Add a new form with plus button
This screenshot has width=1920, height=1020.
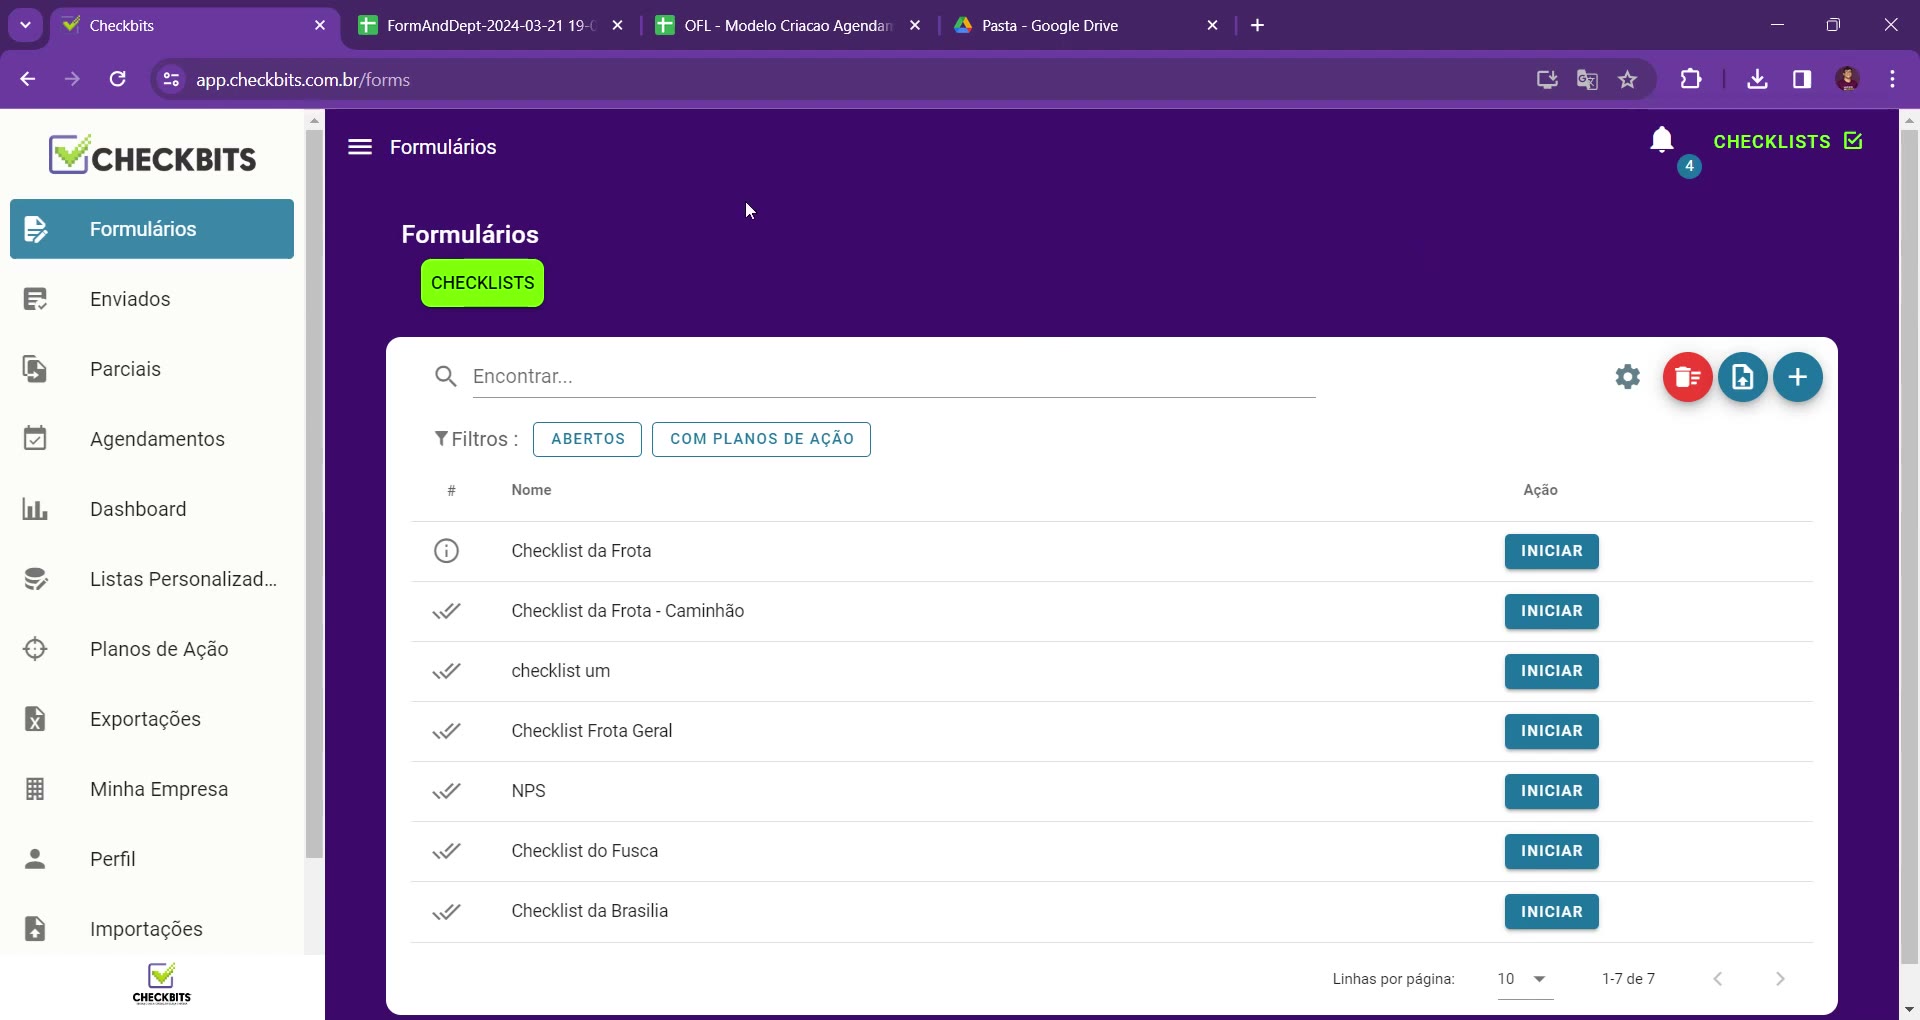coord(1798,377)
